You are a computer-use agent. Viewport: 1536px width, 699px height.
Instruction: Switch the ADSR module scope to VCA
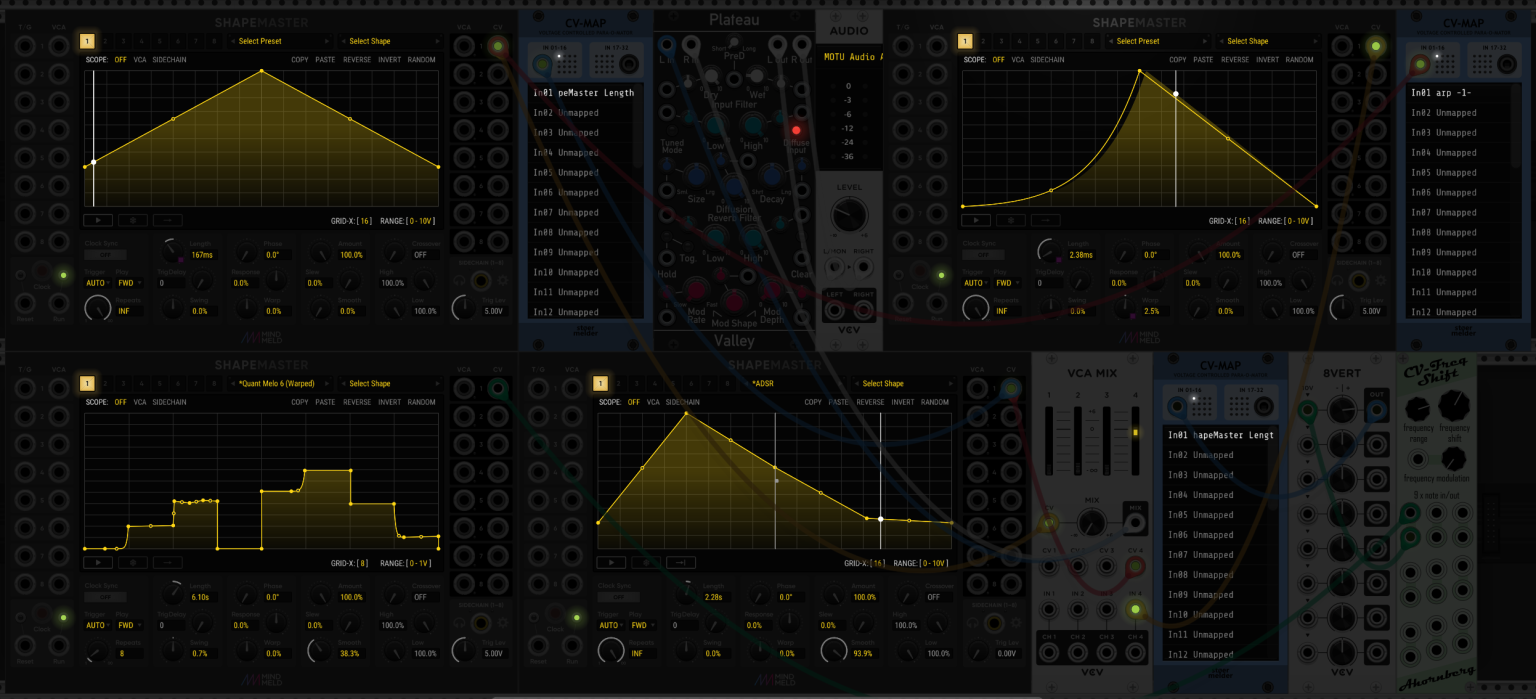653,402
